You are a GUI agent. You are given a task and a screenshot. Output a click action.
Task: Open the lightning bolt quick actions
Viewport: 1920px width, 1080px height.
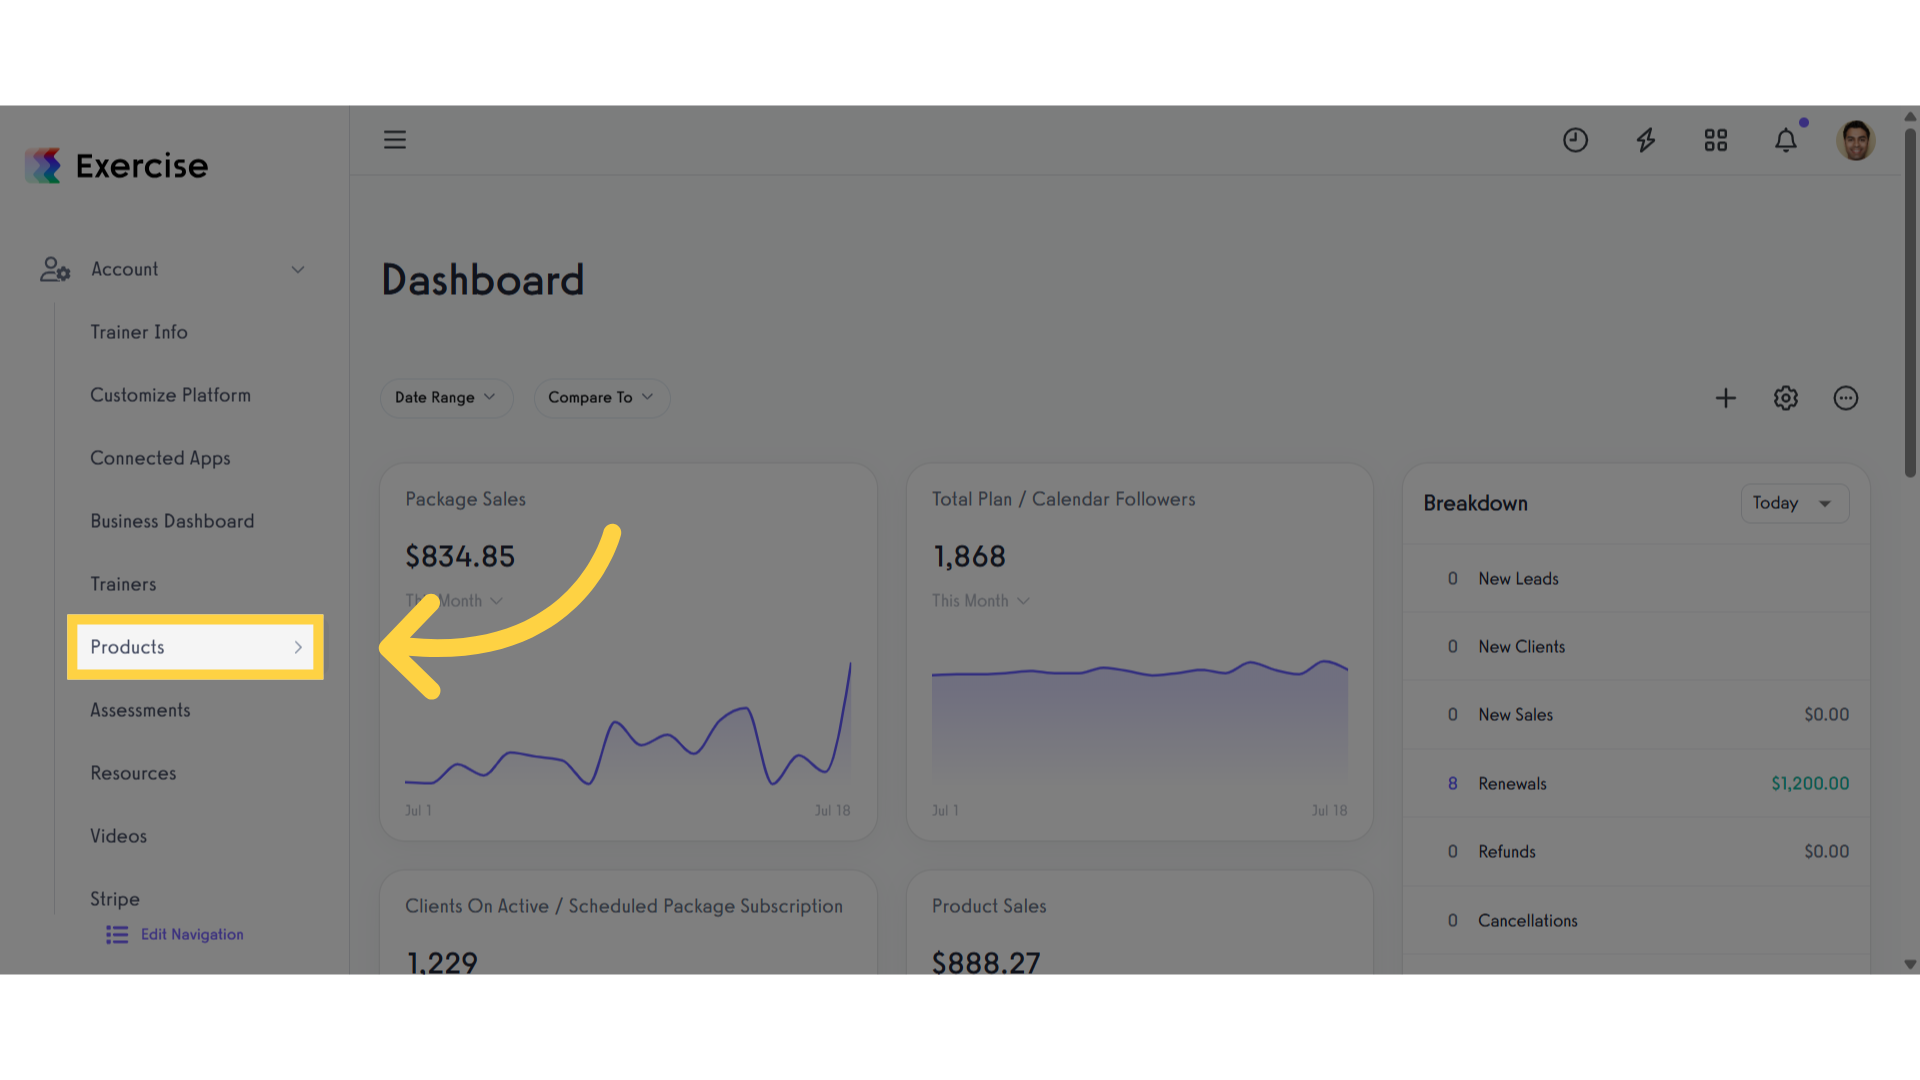(x=1646, y=140)
